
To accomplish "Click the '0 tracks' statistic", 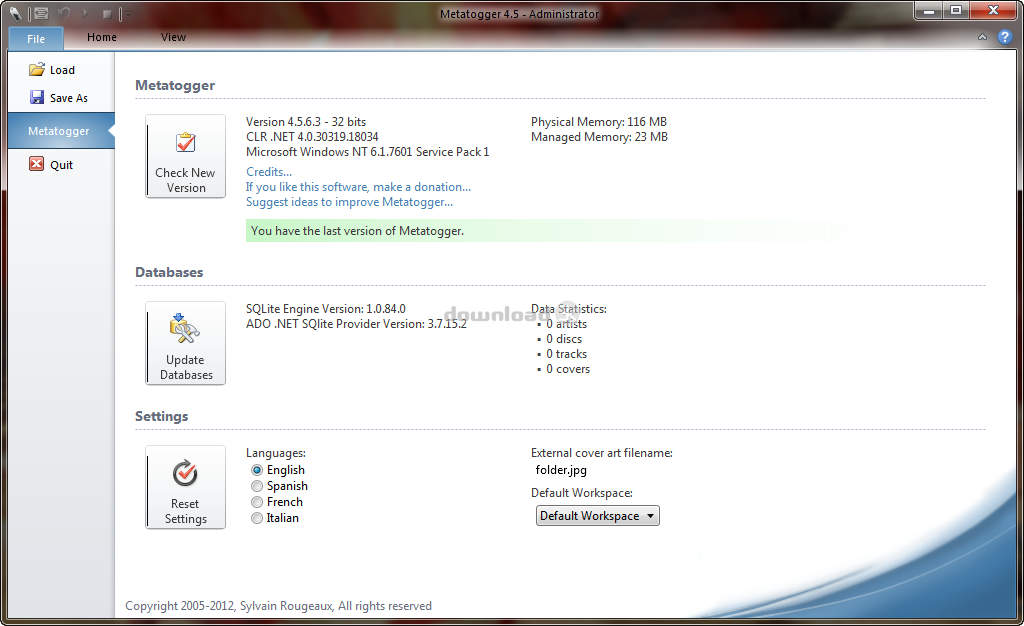I will pos(566,354).
